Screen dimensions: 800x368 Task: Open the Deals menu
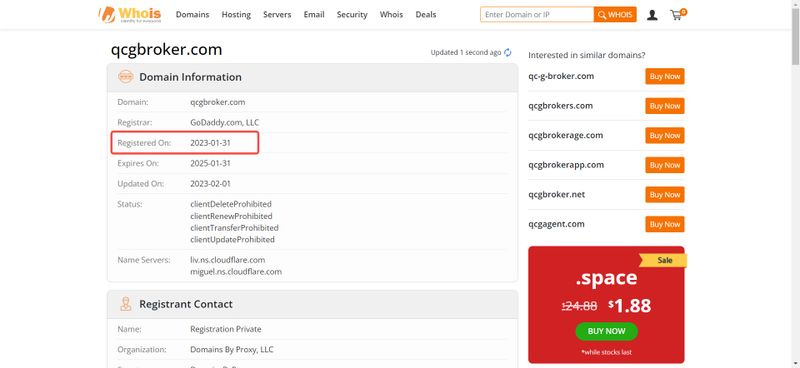[426, 15]
